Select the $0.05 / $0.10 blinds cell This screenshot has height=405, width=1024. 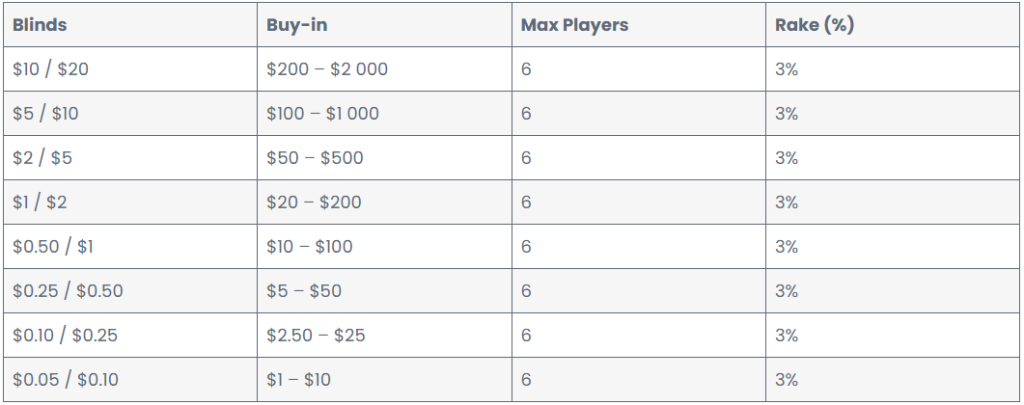[x=130, y=380]
